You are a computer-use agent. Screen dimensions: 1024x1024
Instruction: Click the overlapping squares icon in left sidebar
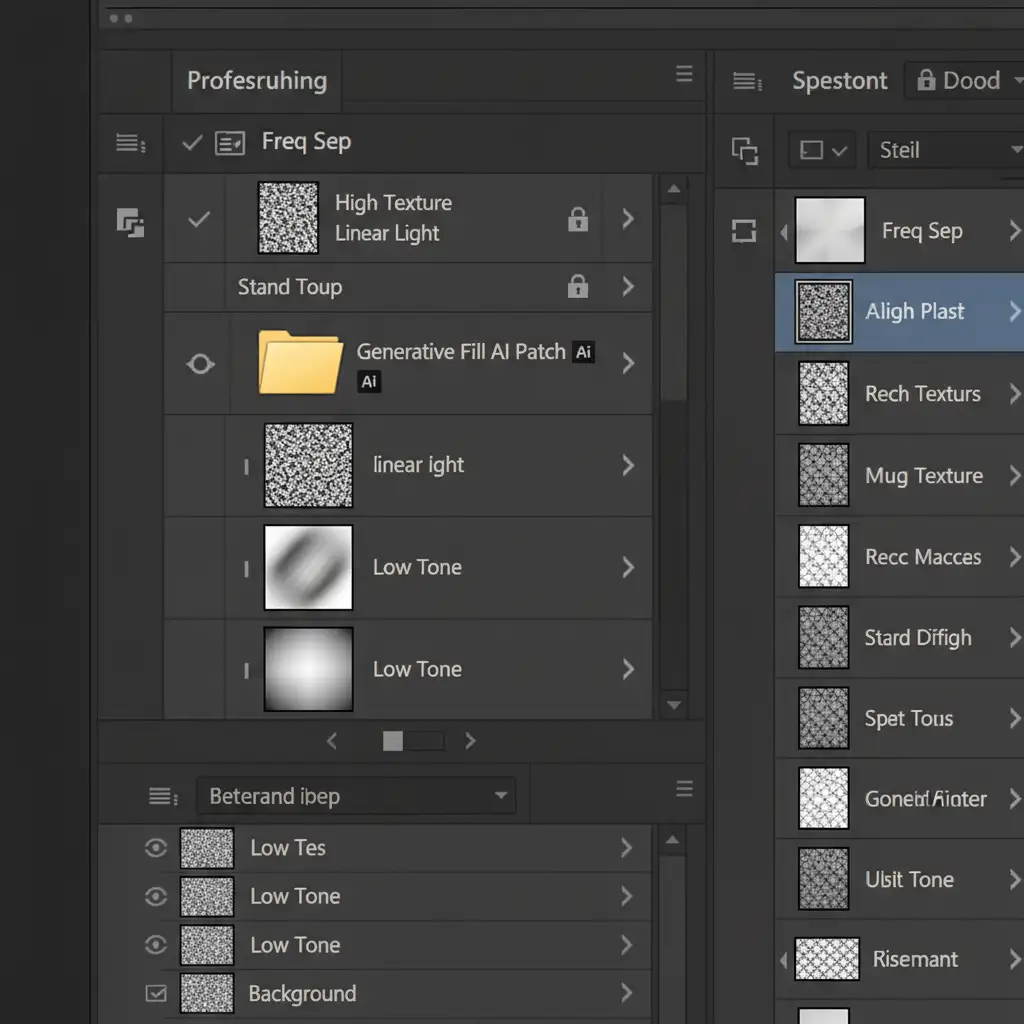tap(131, 222)
